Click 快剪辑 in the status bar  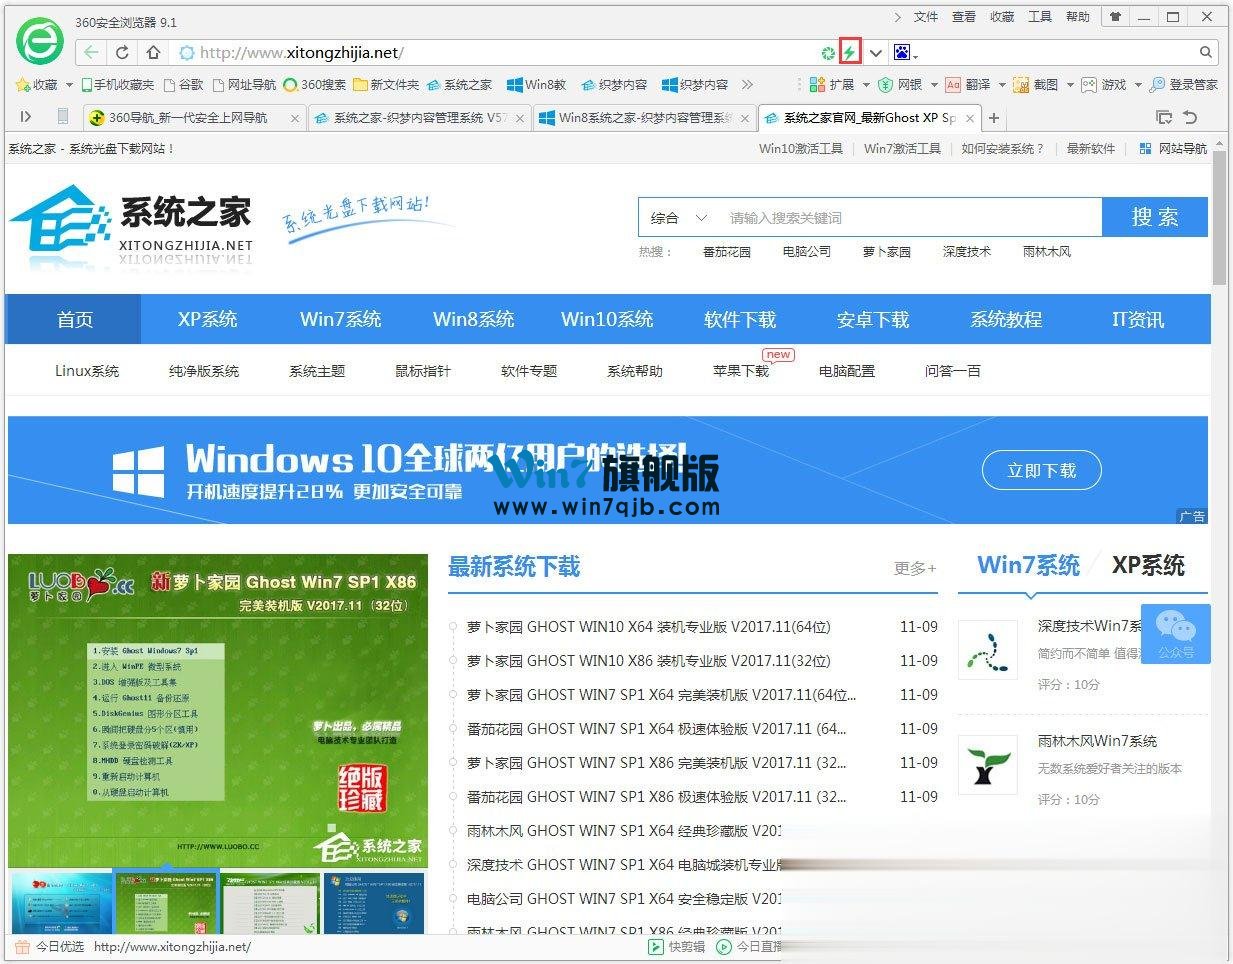click(x=677, y=946)
